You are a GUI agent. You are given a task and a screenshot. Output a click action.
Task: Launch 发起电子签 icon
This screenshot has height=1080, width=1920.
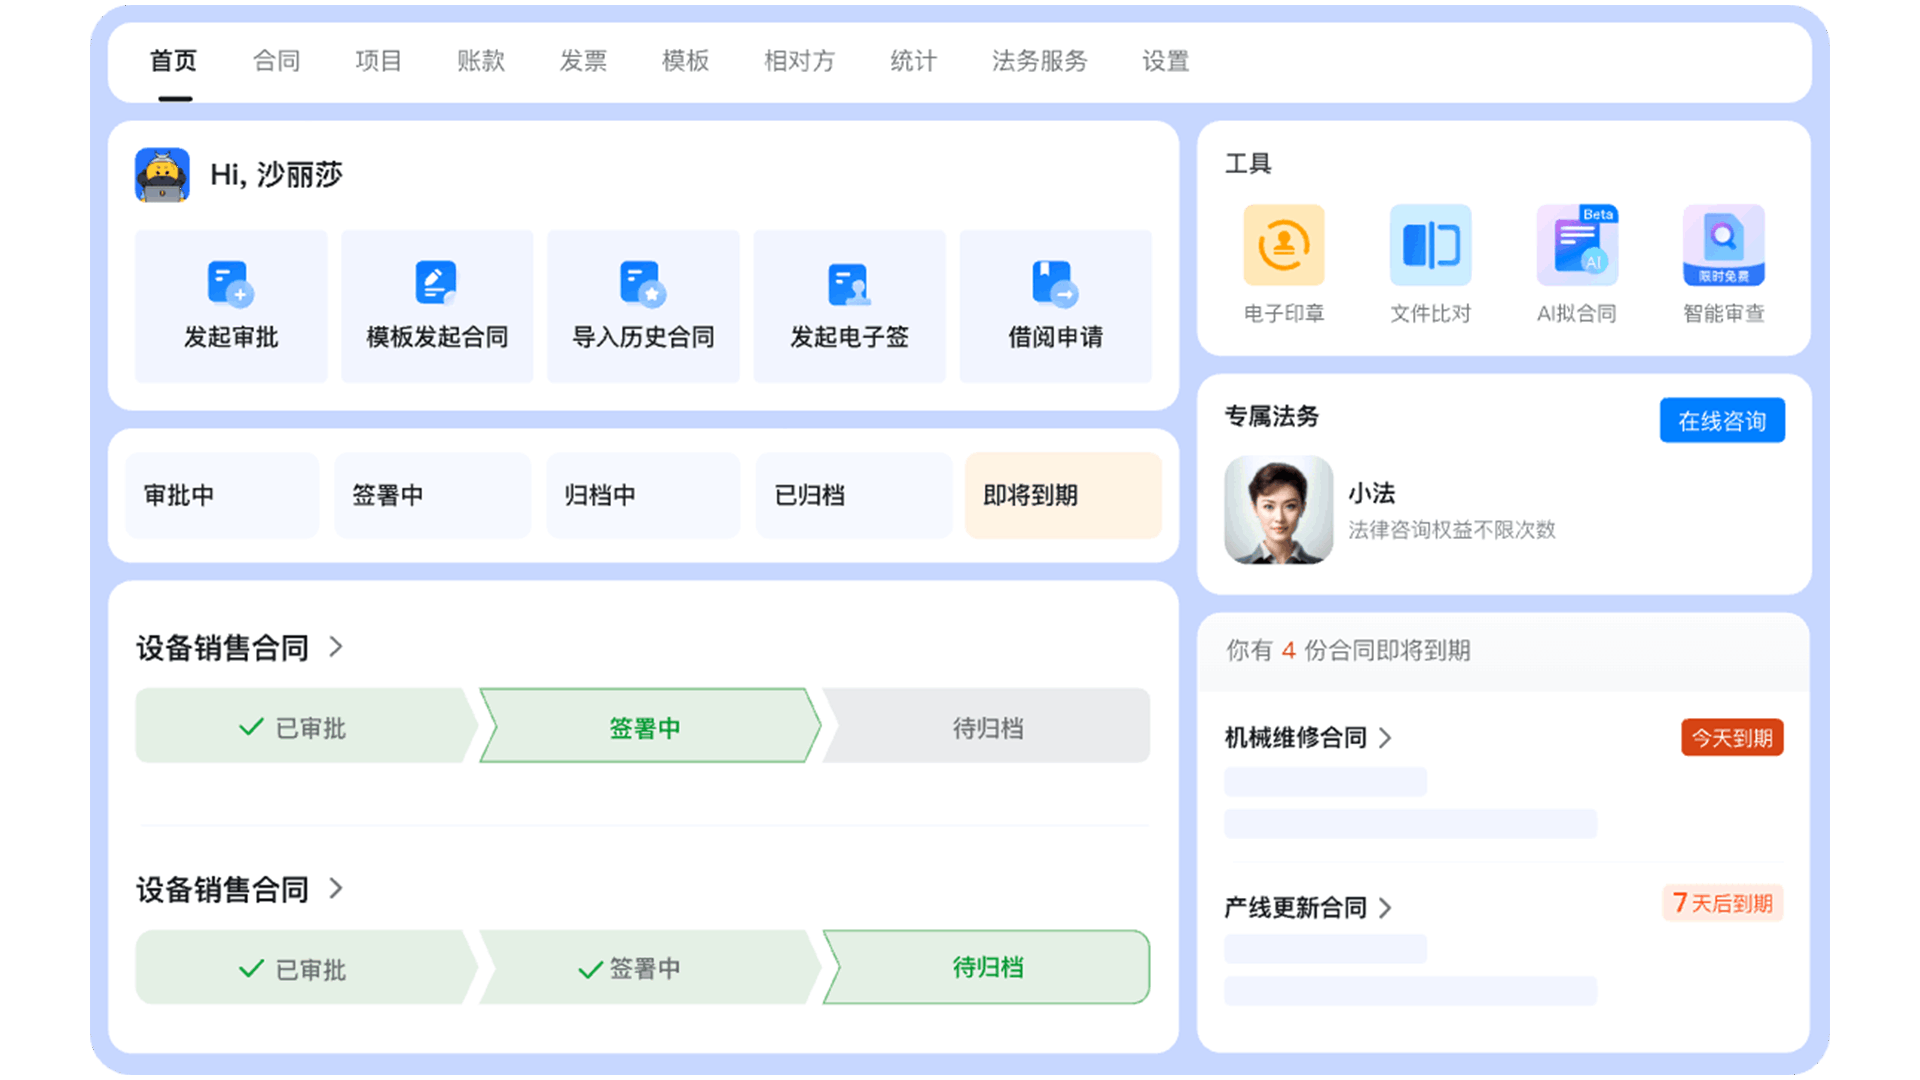point(849,284)
